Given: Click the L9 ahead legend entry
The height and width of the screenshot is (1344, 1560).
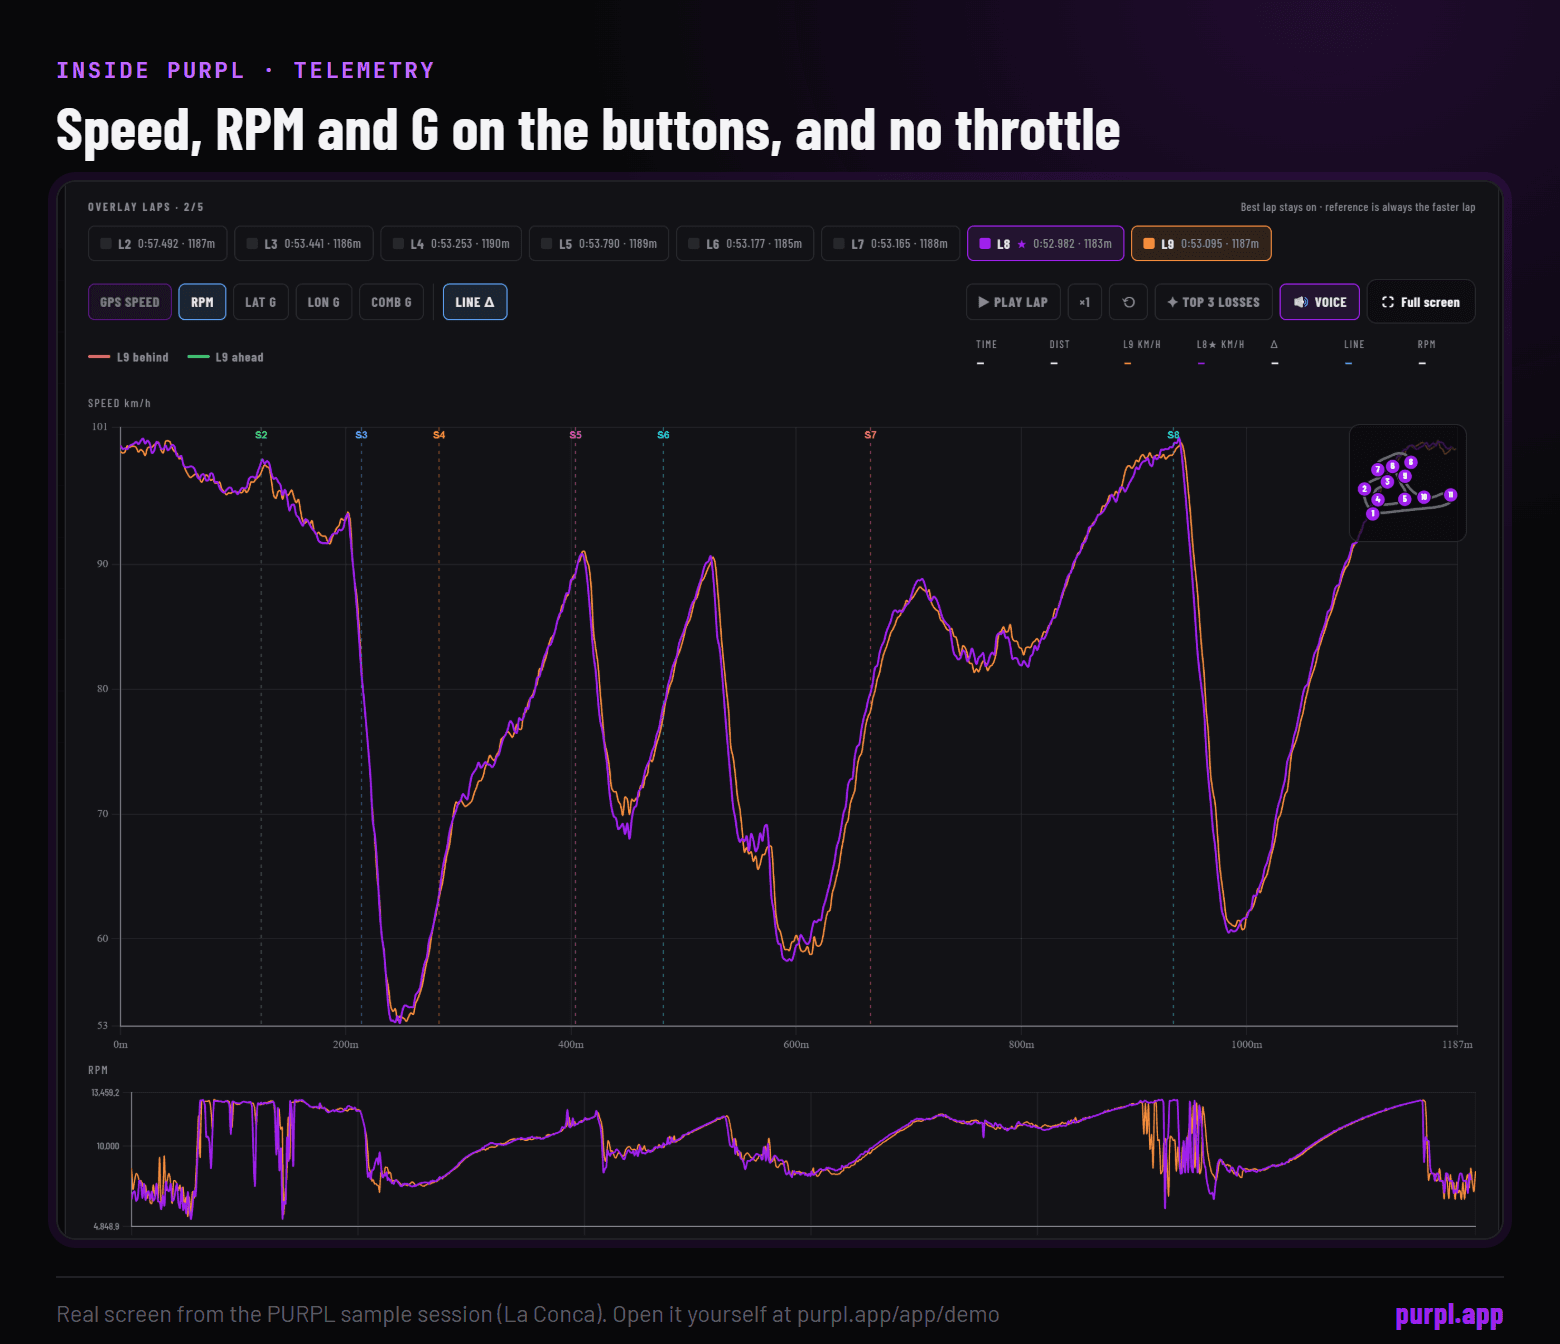Looking at the screenshot, I should [x=226, y=357].
